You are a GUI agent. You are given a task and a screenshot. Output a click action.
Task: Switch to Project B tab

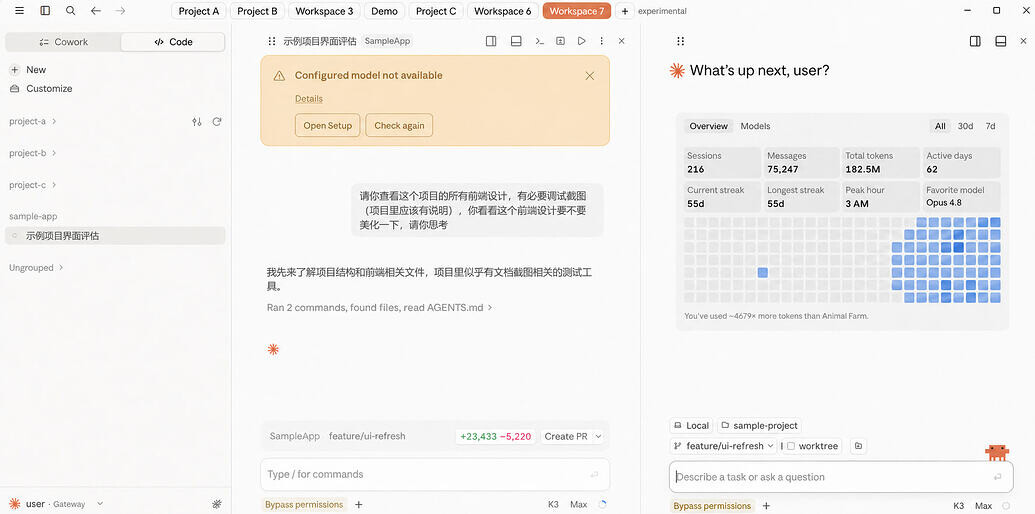tap(257, 11)
